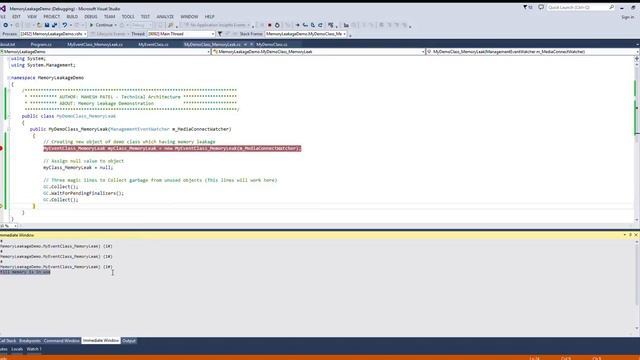Switch to the Output panel tab
Image resolution: width=640 pixels, height=360 pixels.
pyautogui.click(x=129, y=340)
